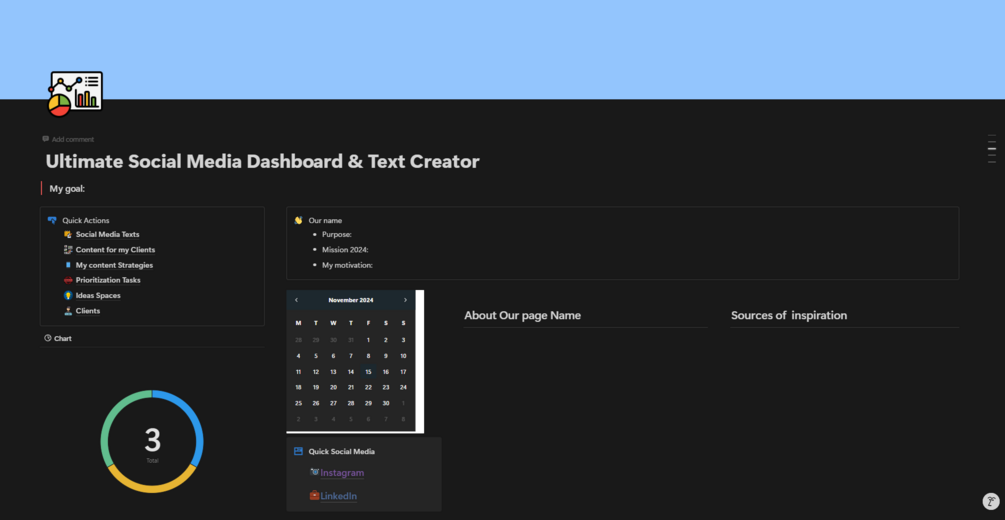Select November 15 in the calendar
Viewport: 1005px width, 520px height.
[x=369, y=372]
